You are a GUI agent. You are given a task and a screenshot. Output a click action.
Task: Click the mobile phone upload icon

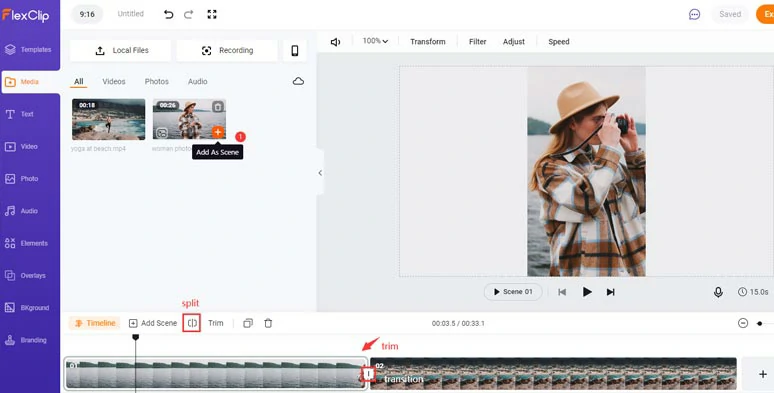pos(295,50)
